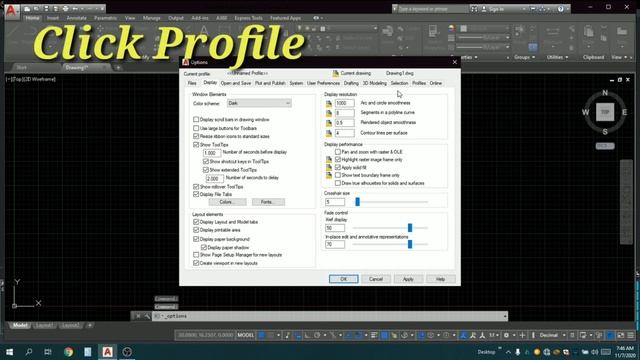The height and width of the screenshot is (360, 640).
Task: Click Apply in Options dialog
Action: pyautogui.click(x=408, y=279)
